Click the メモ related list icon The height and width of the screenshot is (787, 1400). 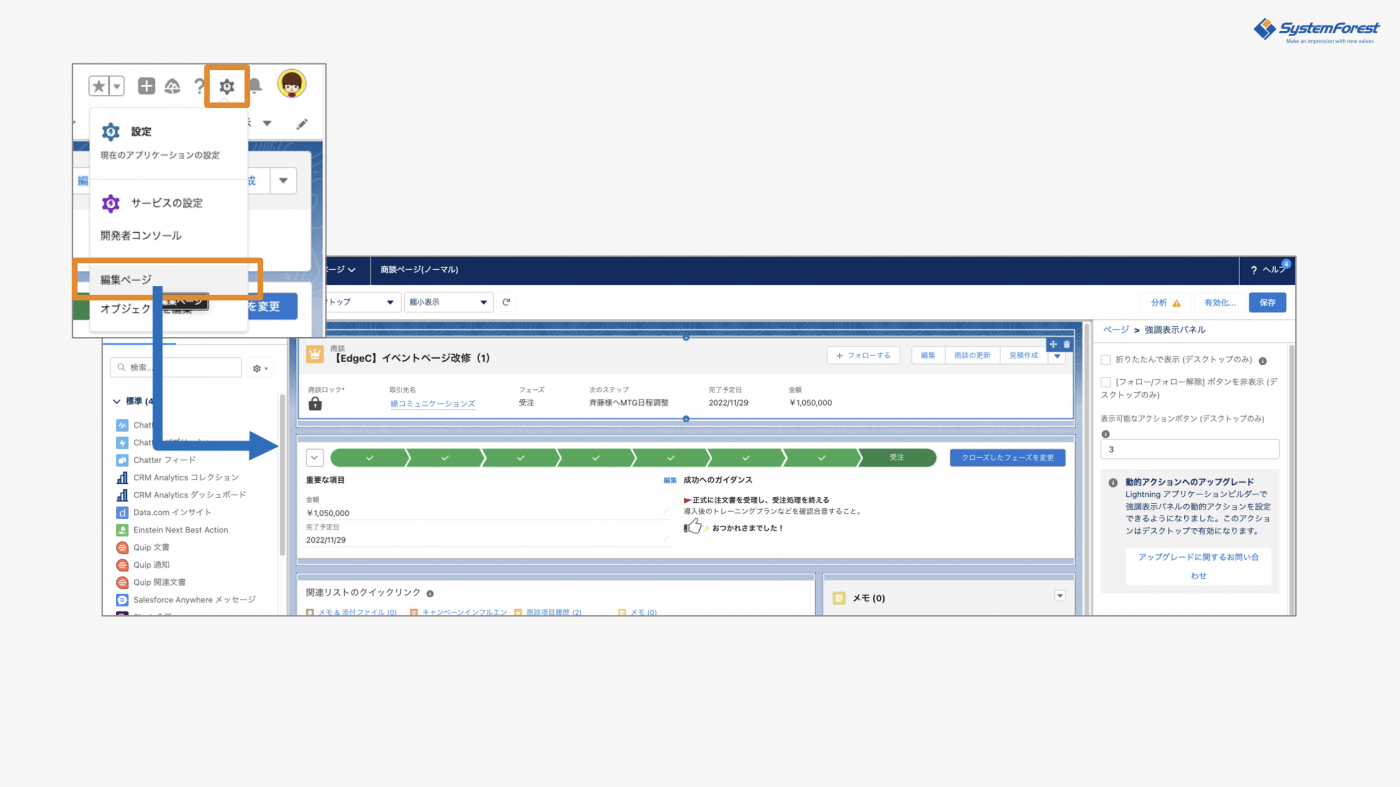[x=839, y=598]
